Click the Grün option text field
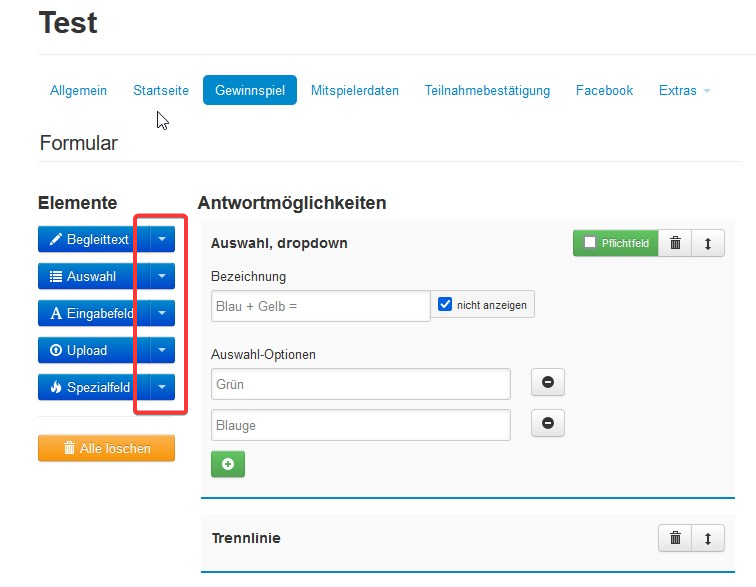Screen dimensions: 756x587 click(360, 384)
